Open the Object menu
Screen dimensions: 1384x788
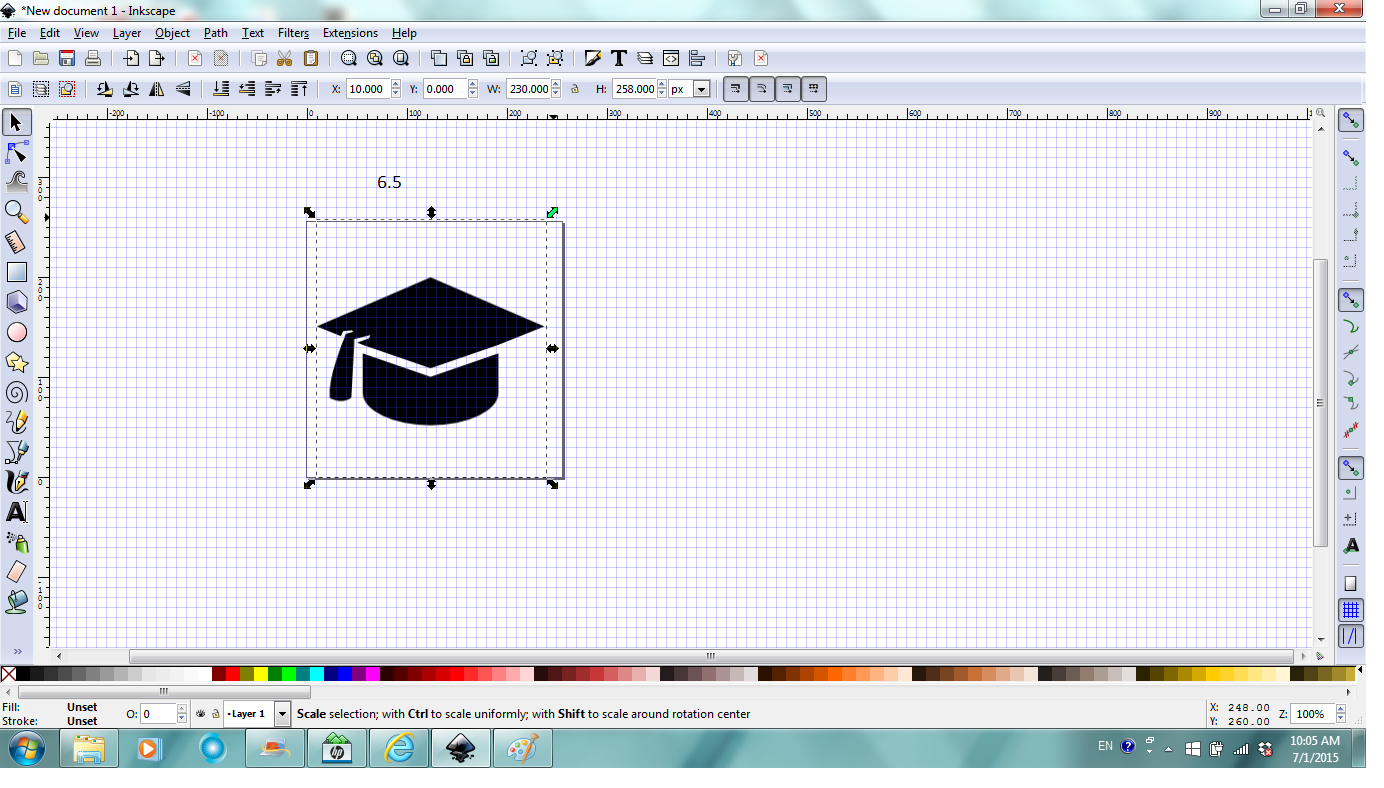coord(172,33)
